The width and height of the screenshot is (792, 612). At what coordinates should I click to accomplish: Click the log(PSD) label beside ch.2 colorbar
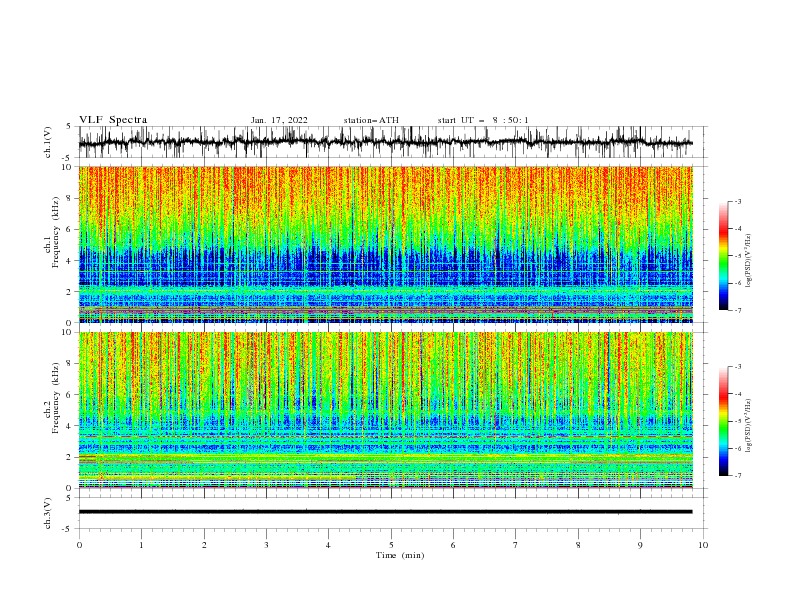748,426
